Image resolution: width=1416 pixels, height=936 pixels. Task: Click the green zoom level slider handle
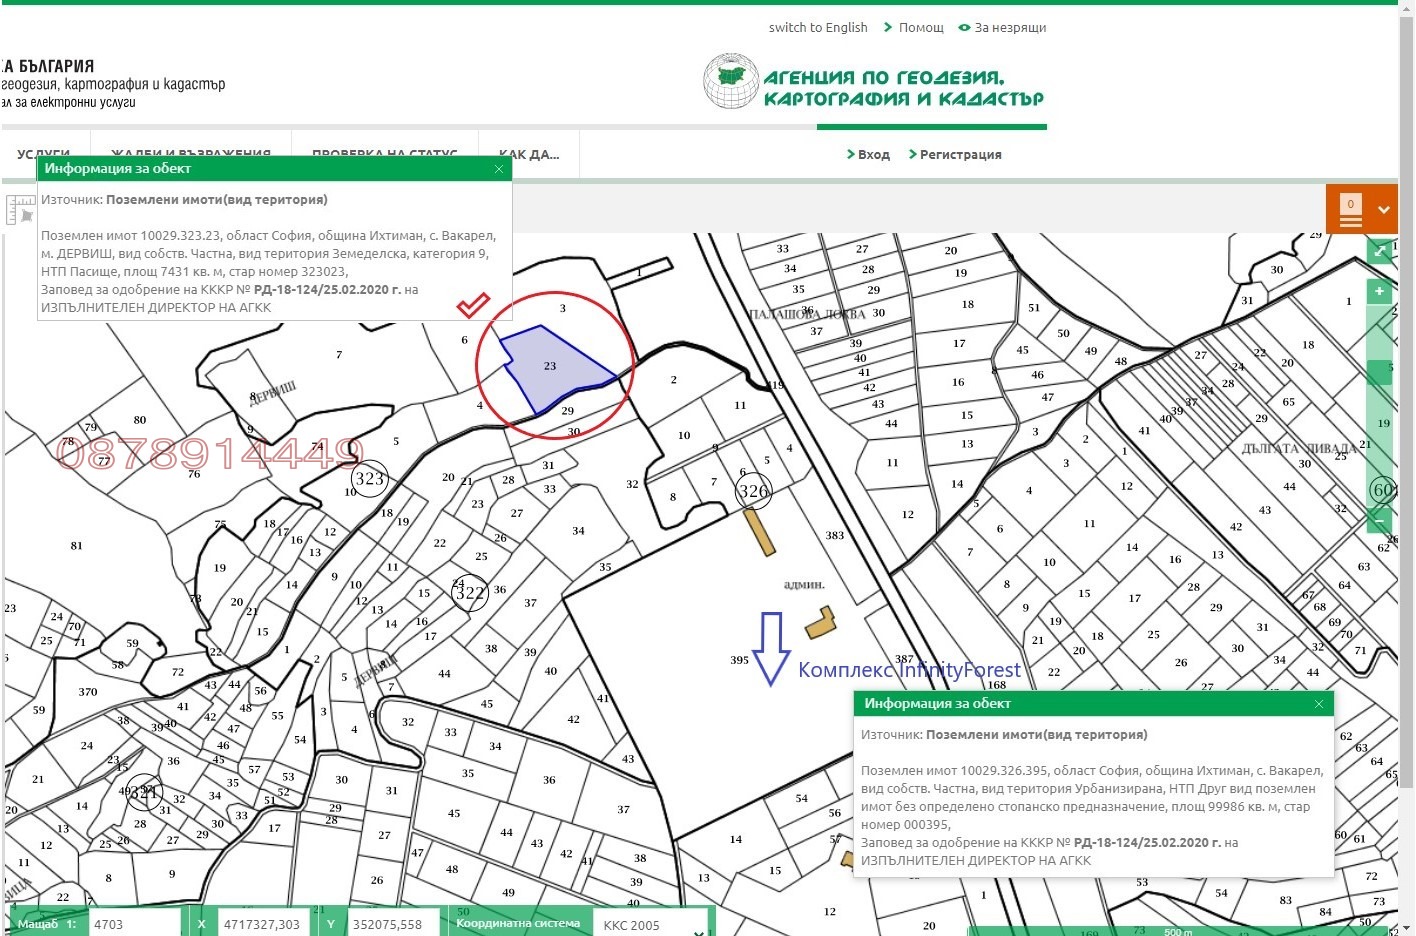pos(1381,371)
